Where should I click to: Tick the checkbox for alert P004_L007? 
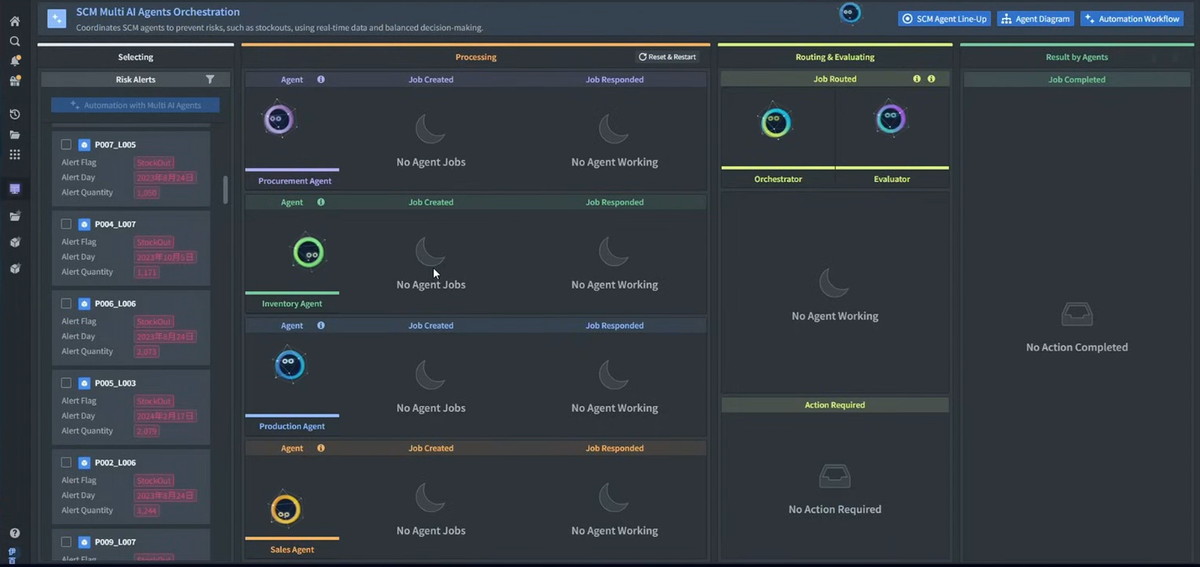pos(67,224)
